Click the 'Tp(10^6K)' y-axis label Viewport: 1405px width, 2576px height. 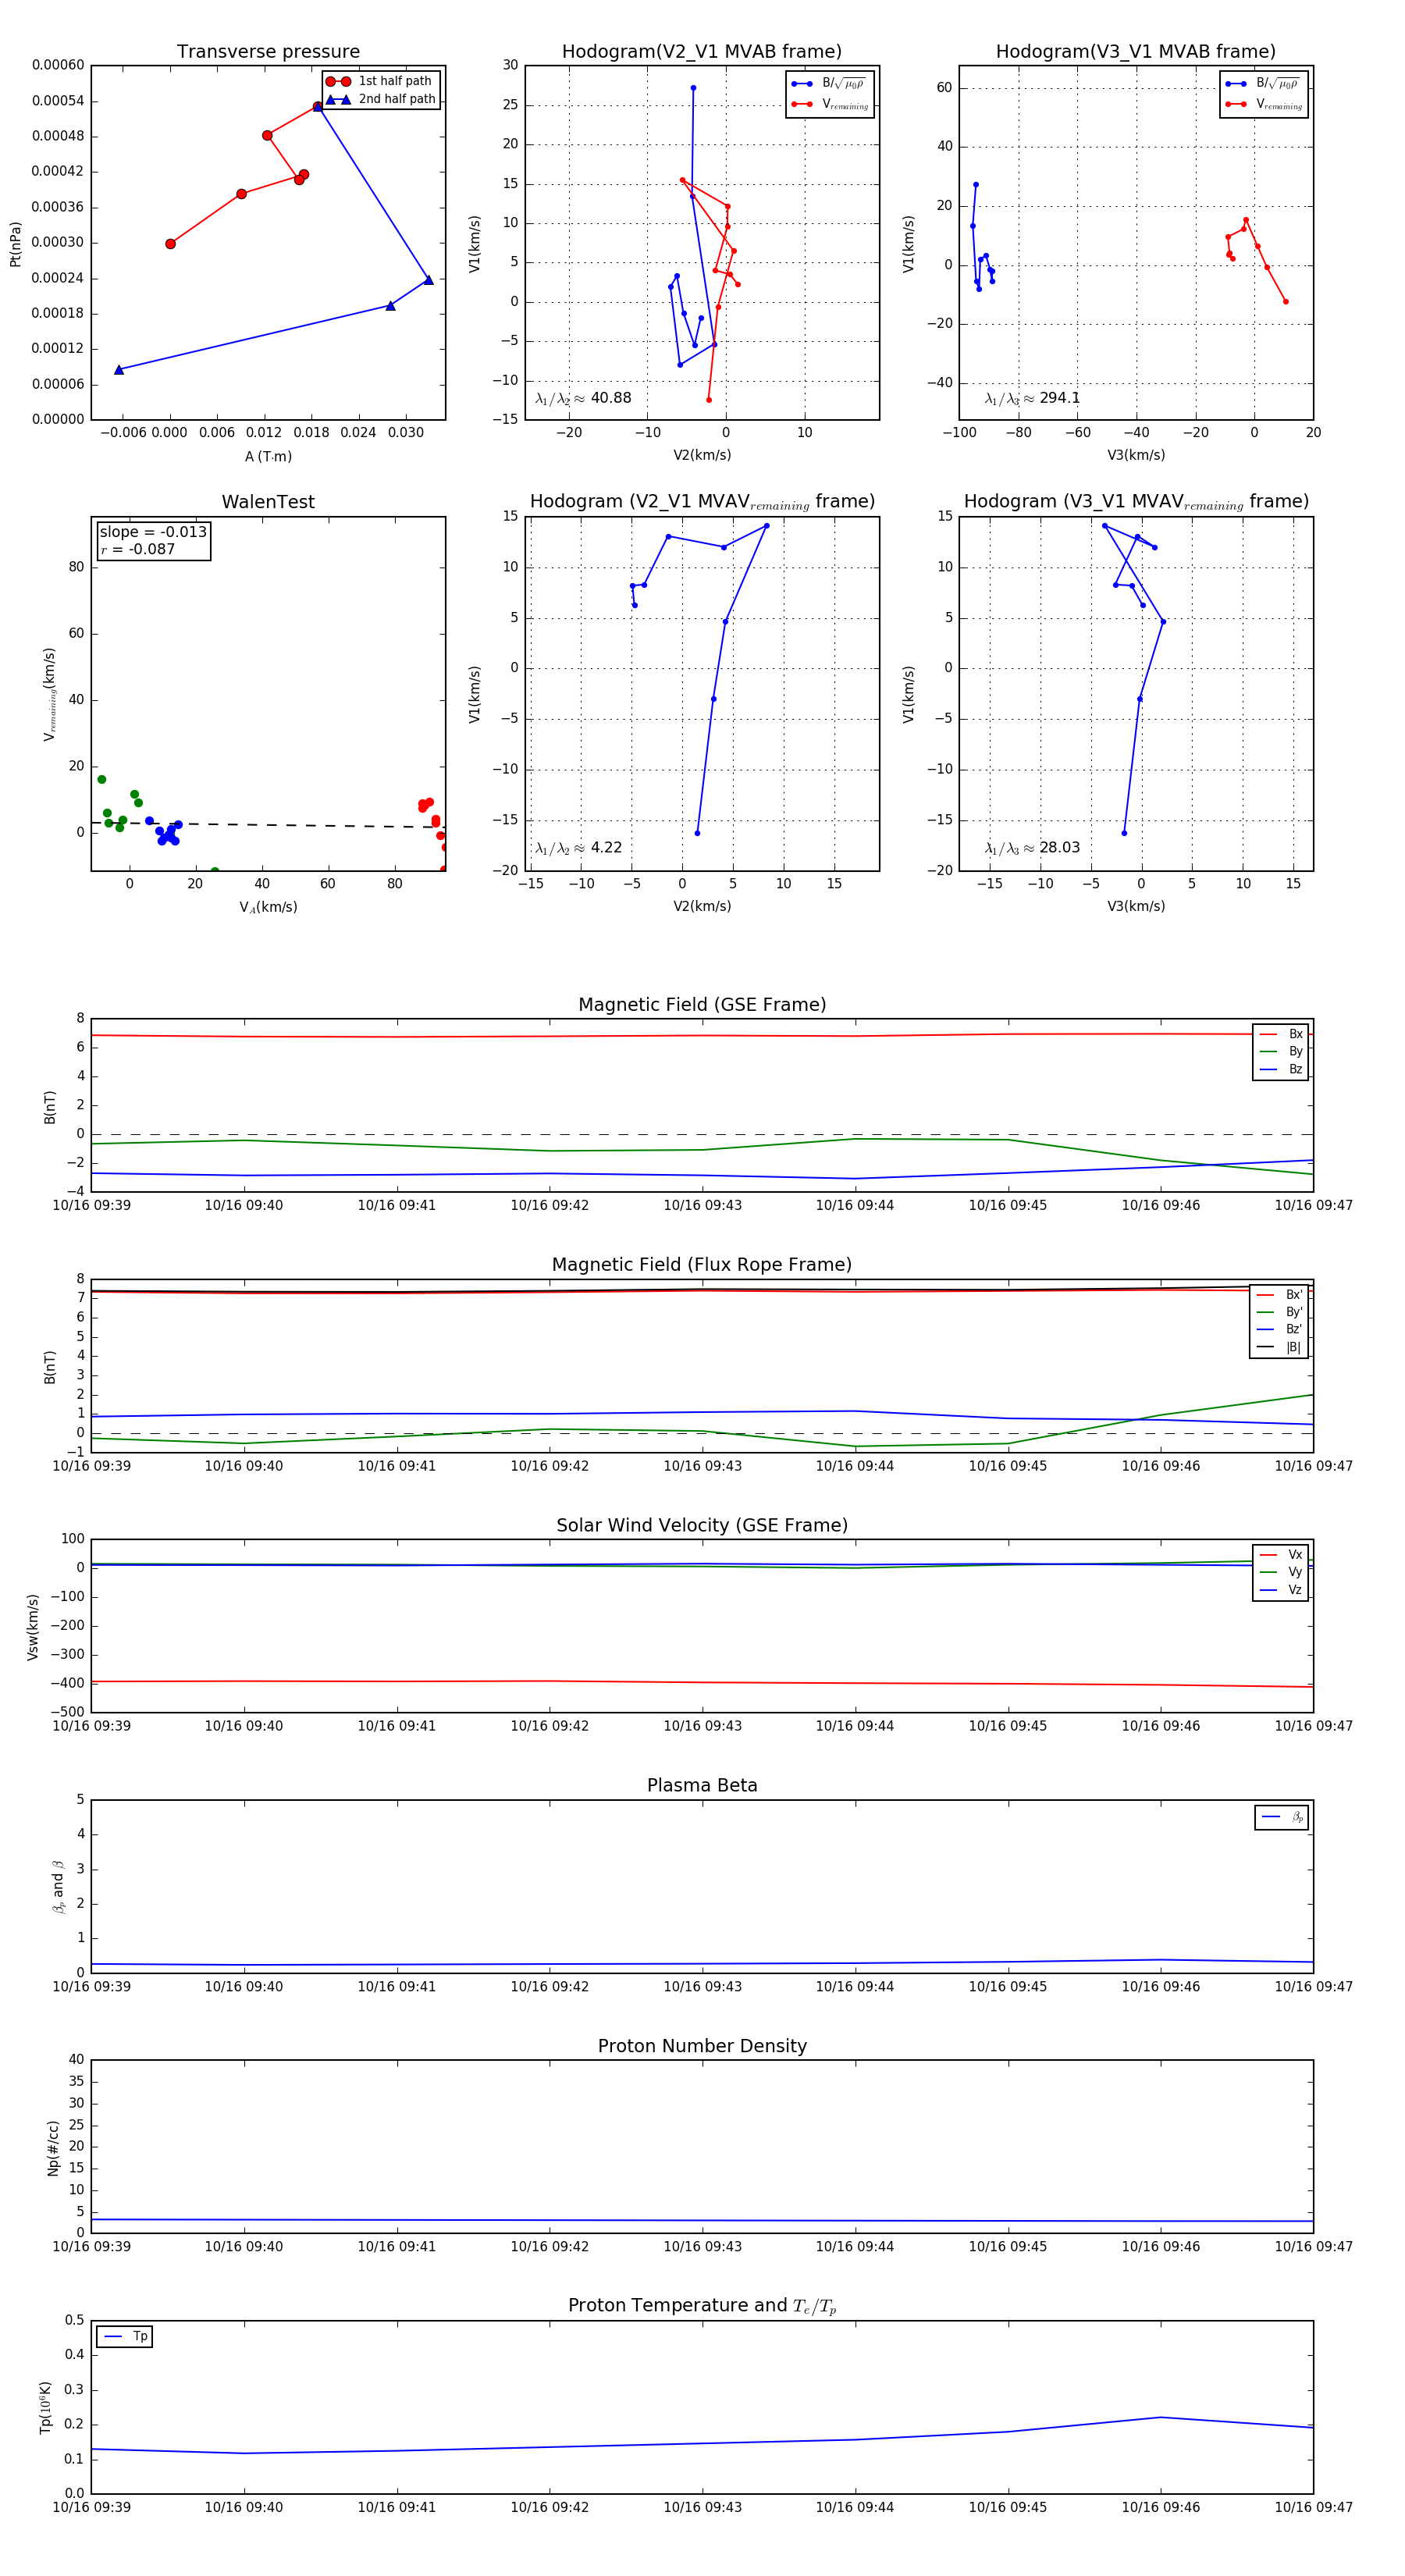pyautogui.click(x=45, y=2408)
